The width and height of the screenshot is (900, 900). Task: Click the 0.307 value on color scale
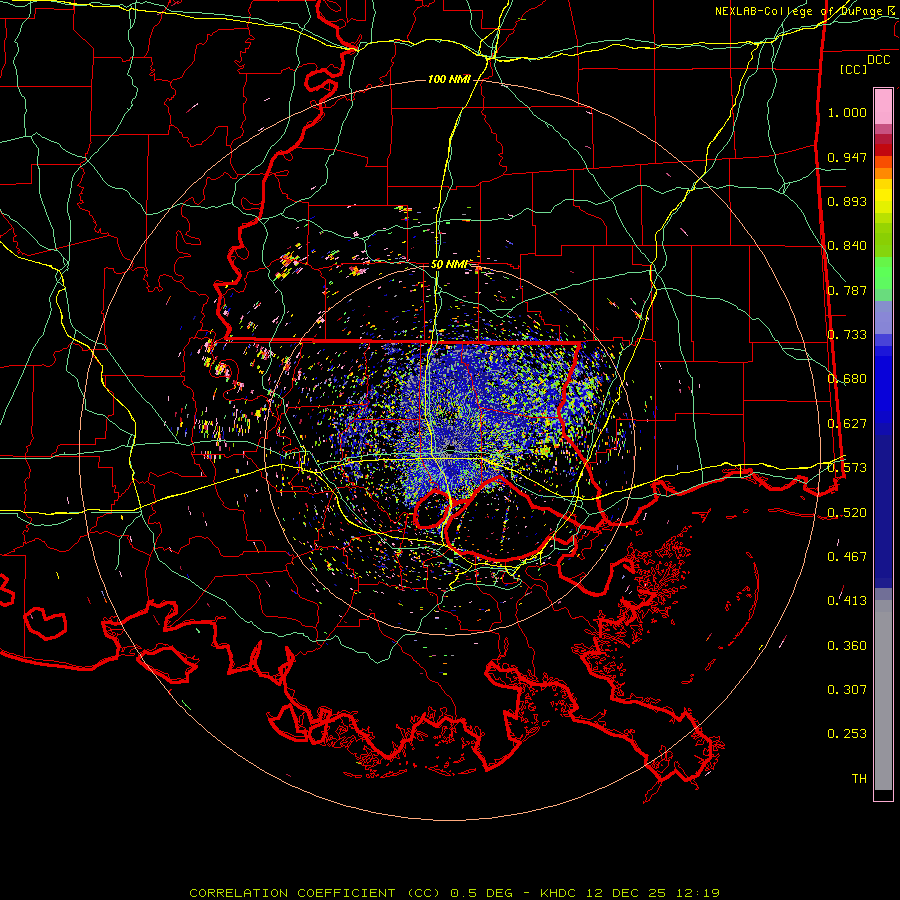pyautogui.click(x=847, y=690)
